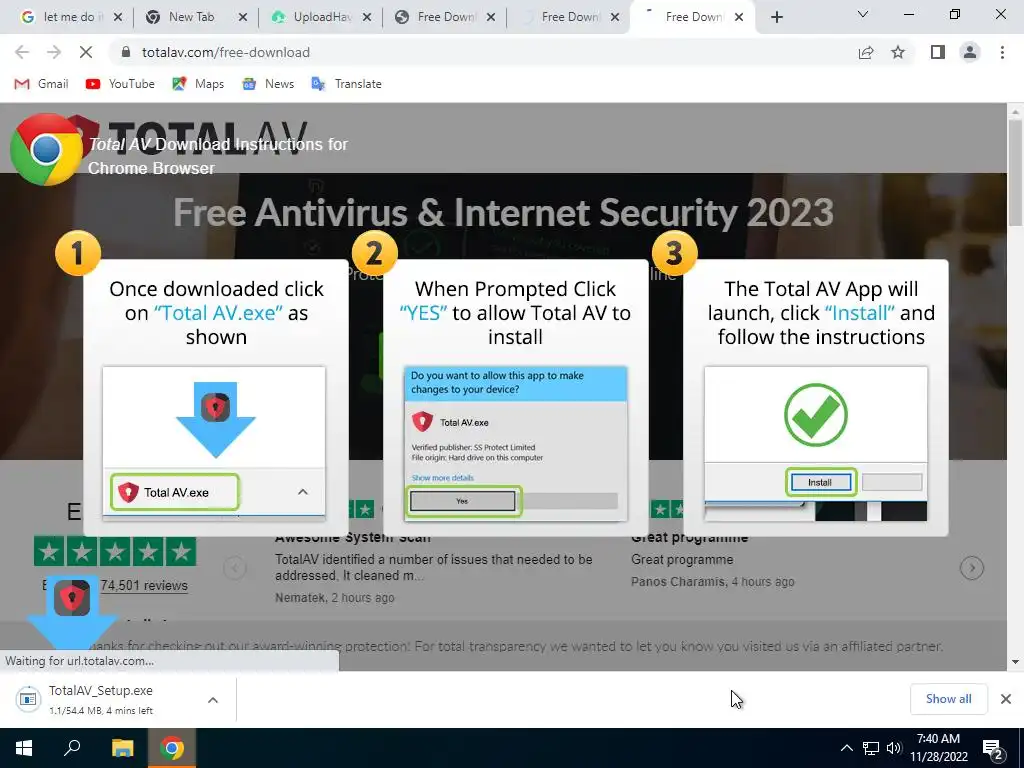
Task: View site security lock info
Action: (126, 52)
